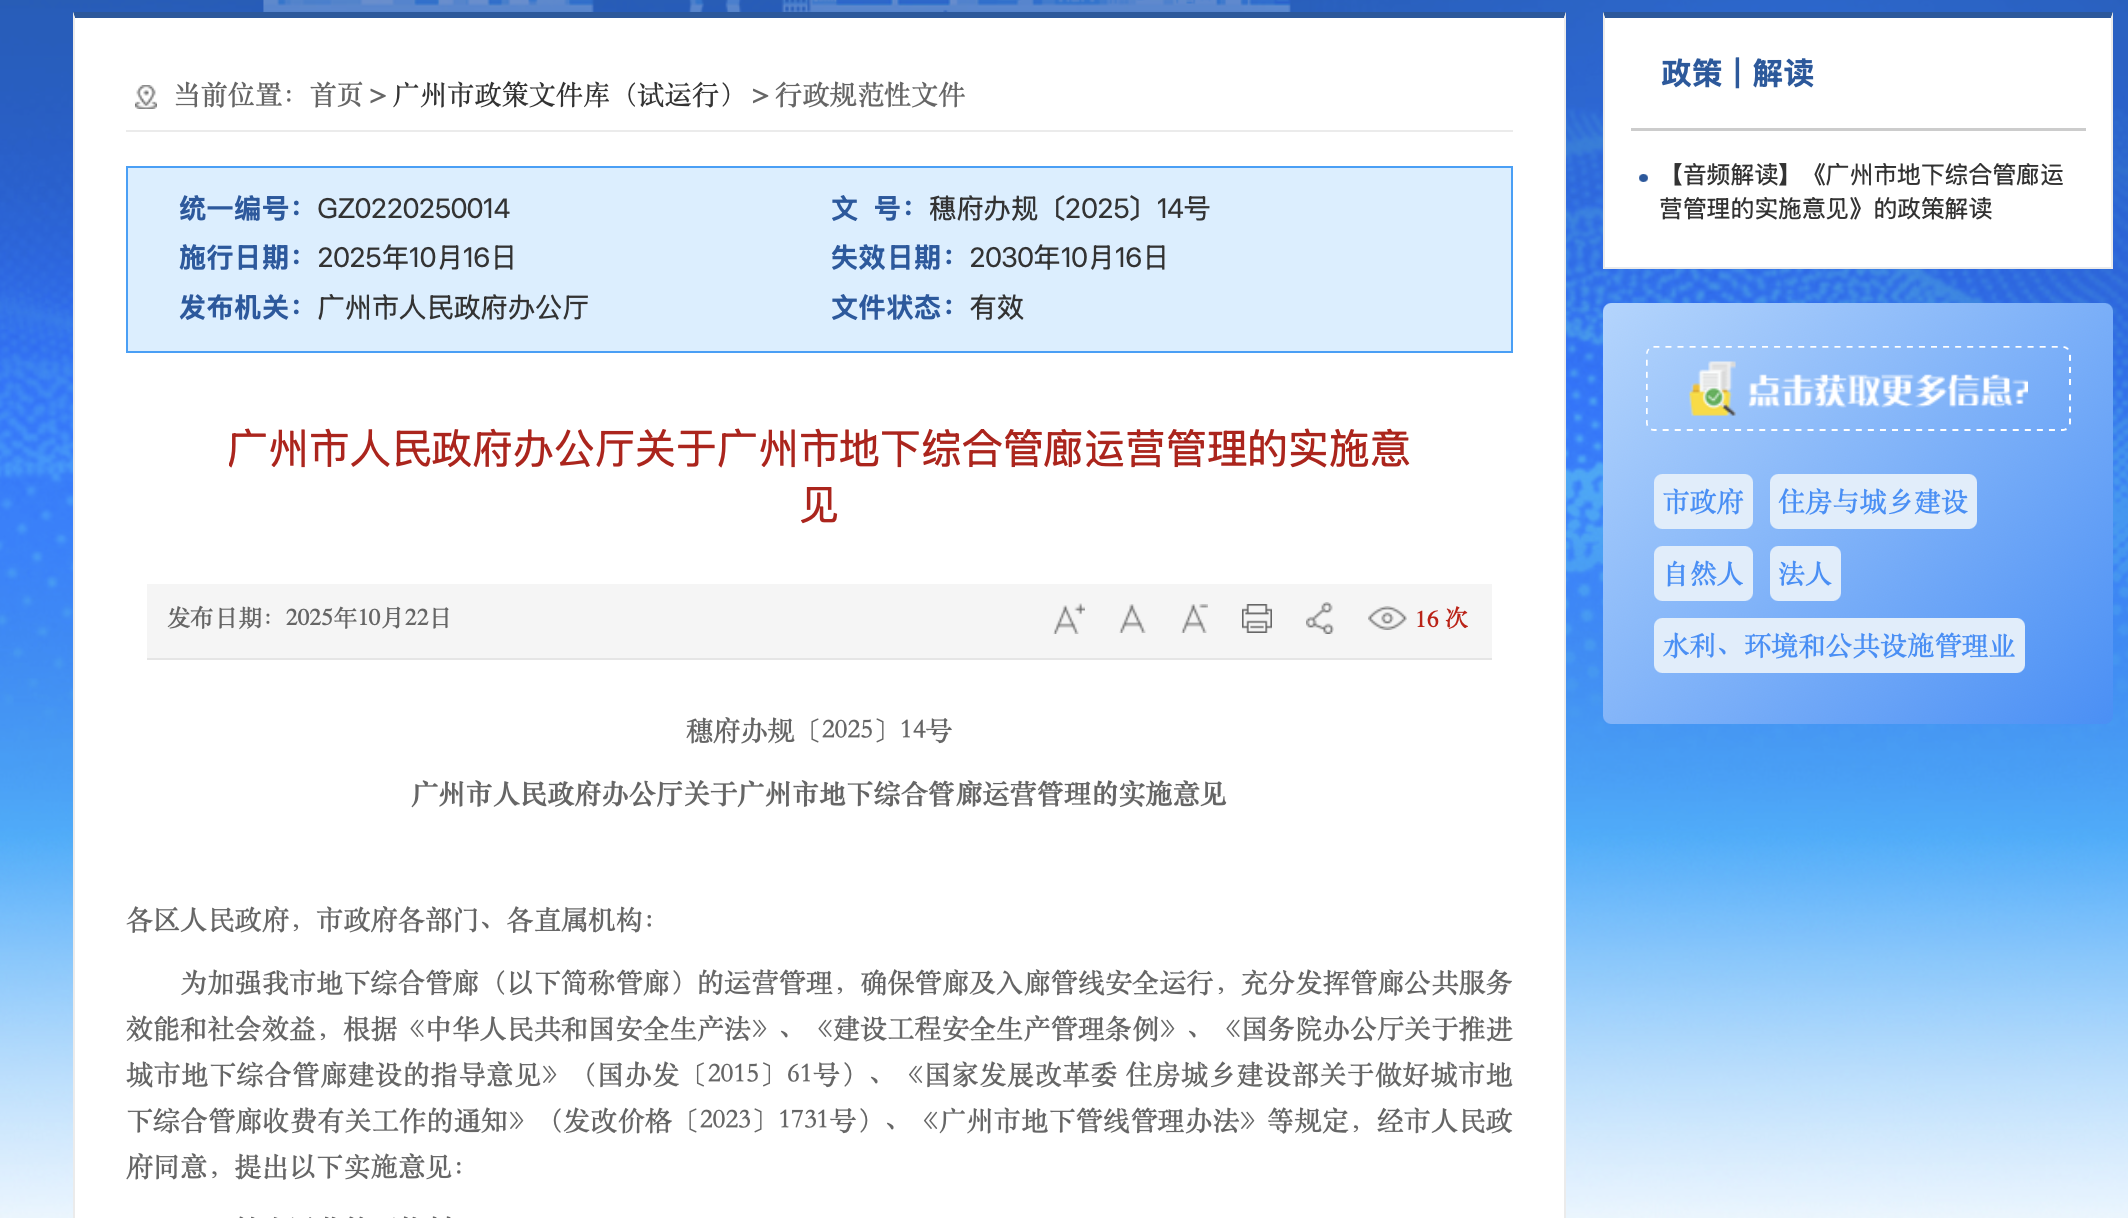Select the 自然人 tag
Viewport: 2128px width, 1218px height.
click(x=1702, y=574)
